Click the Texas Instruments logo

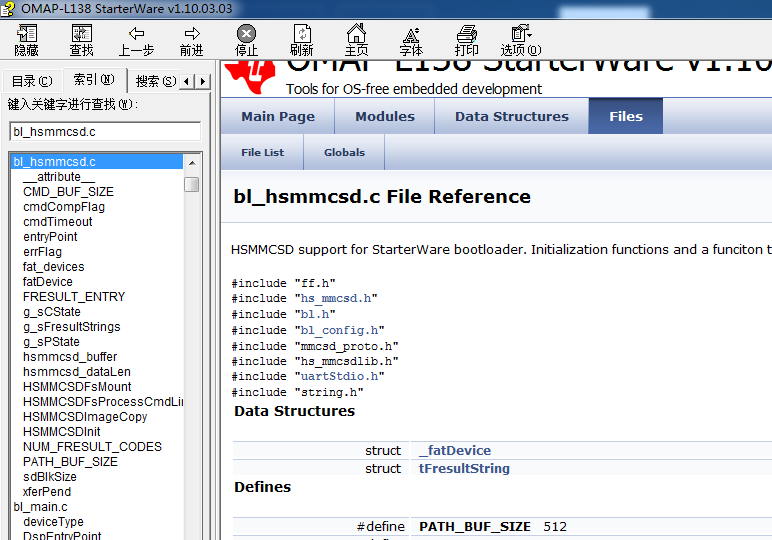point(250,76)
